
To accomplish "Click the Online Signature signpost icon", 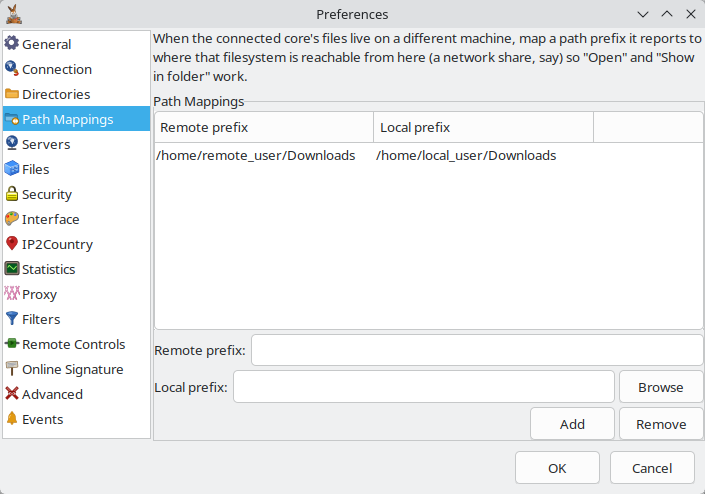I will click(x=12, y=369).
